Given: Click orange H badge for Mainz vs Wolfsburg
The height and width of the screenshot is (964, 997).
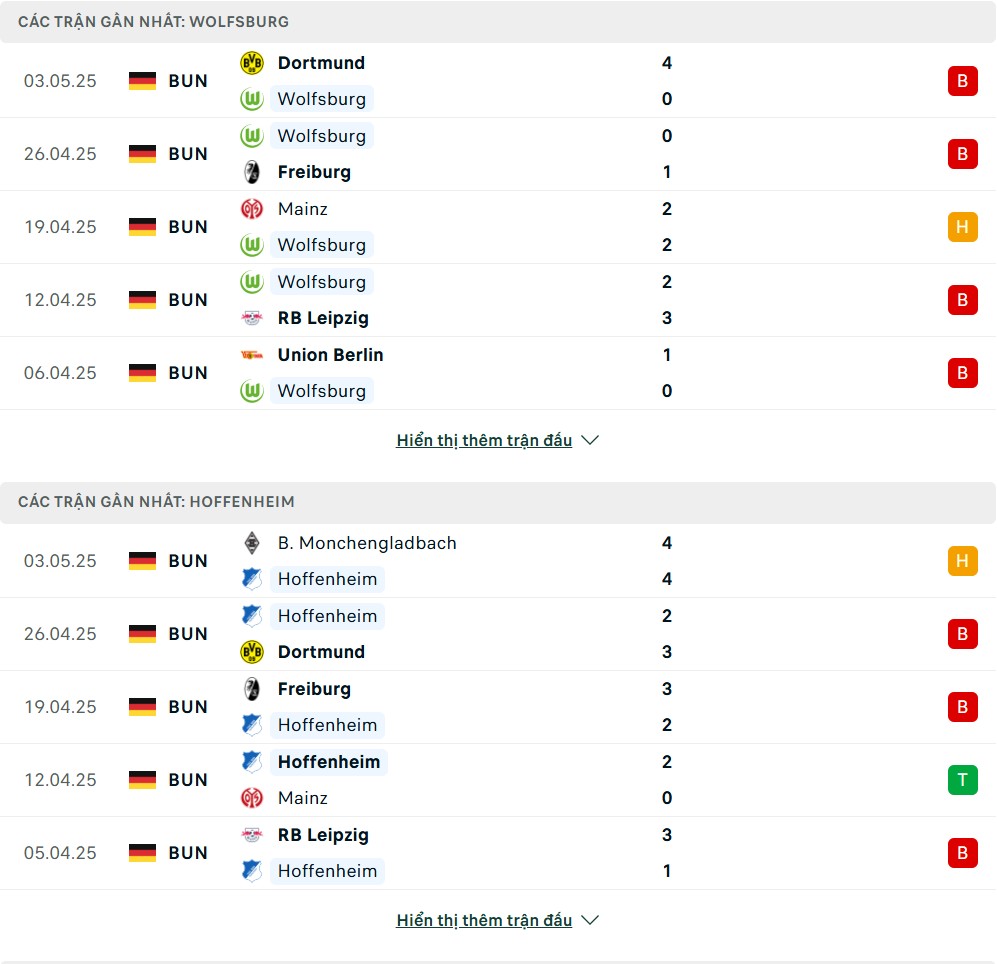Looking at the screenshot, I should (x=963, y=227).
